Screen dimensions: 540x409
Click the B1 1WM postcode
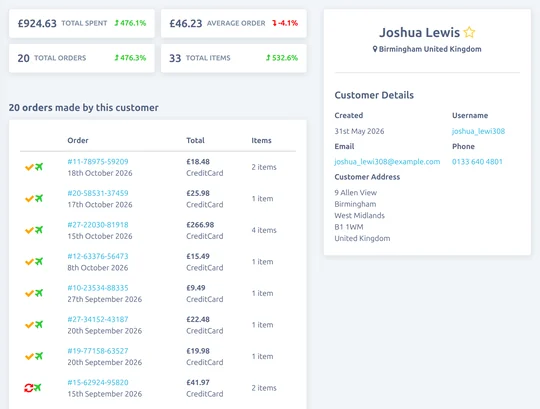point(349,227)
